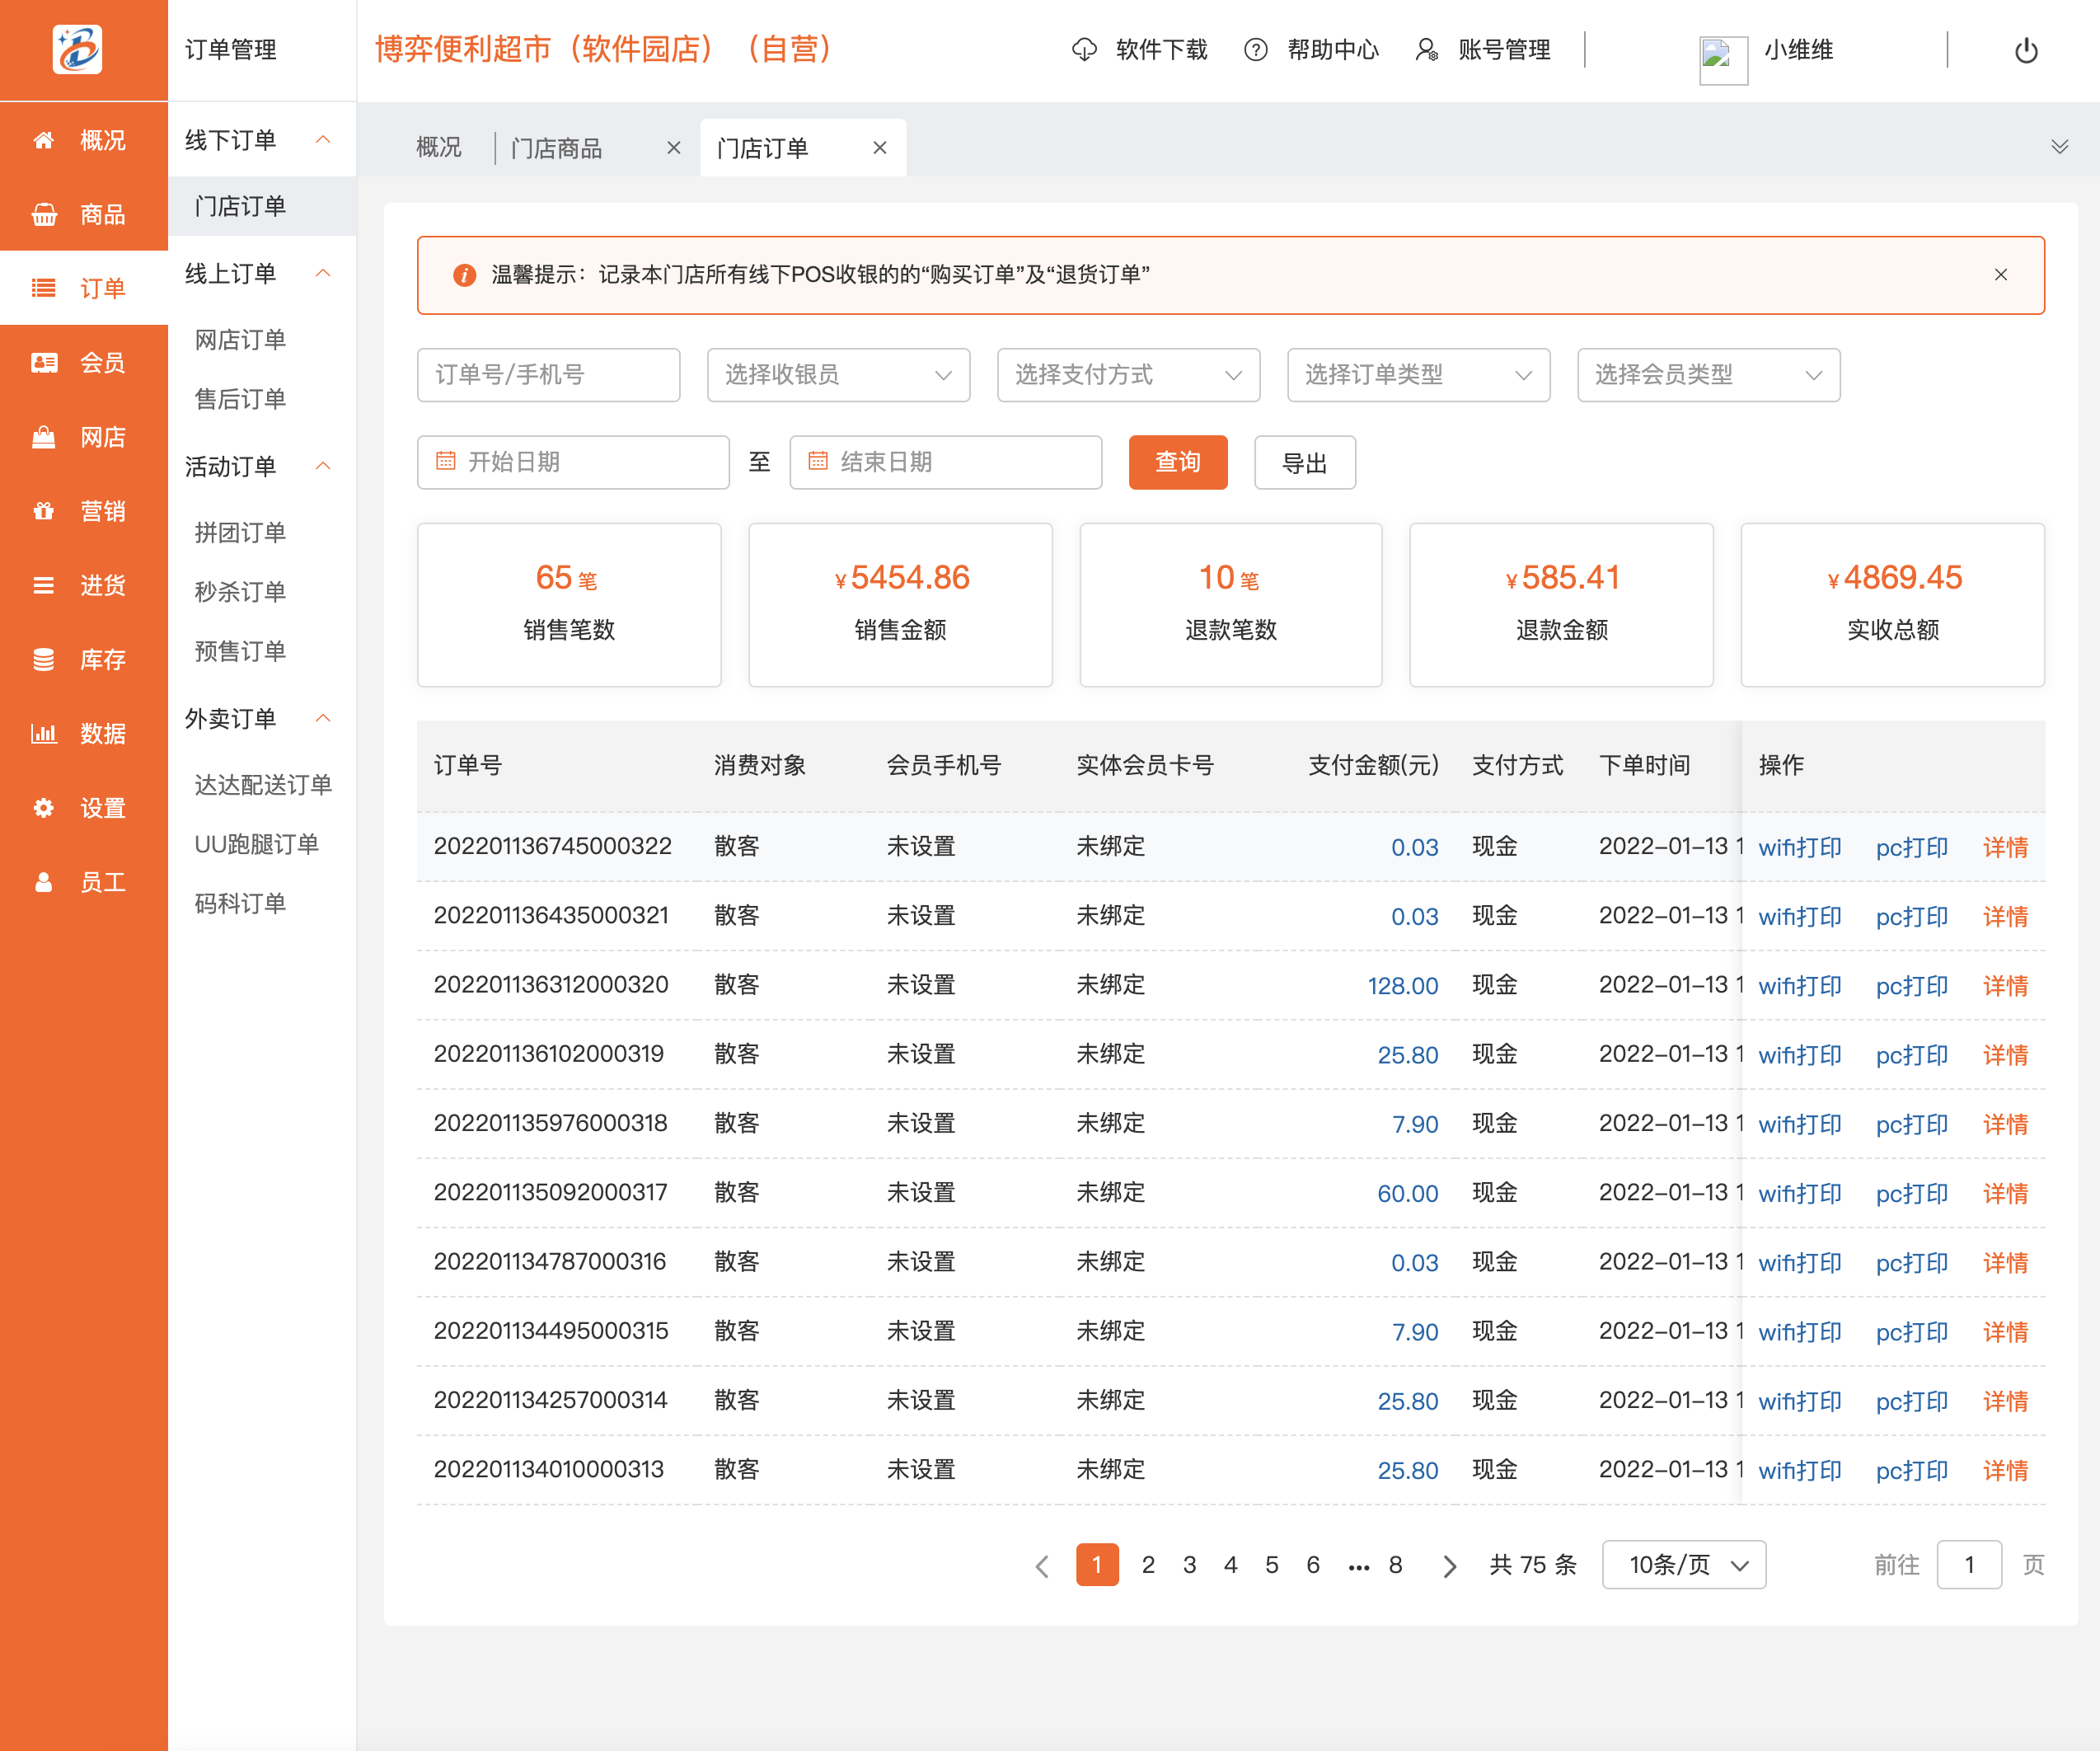
Task: Open 售后订单 in the side menu
Action: [x=240, y=399]
